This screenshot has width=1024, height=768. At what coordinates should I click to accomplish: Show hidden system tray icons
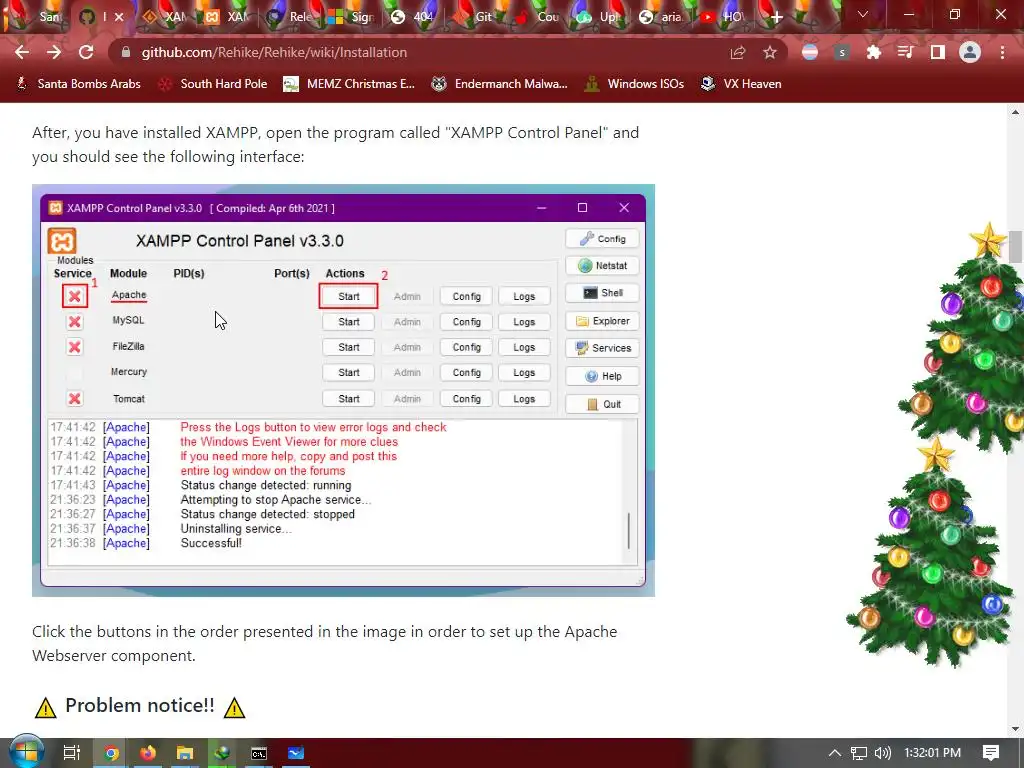[835, 753]
